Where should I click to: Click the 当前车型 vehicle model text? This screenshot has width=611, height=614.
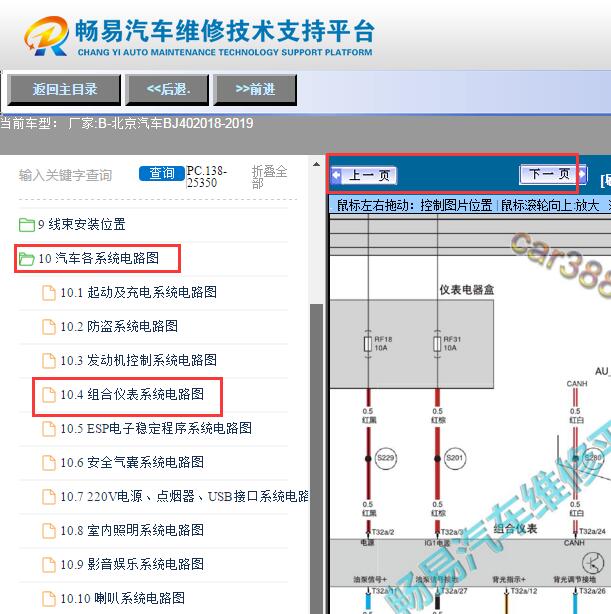[127, 124]
